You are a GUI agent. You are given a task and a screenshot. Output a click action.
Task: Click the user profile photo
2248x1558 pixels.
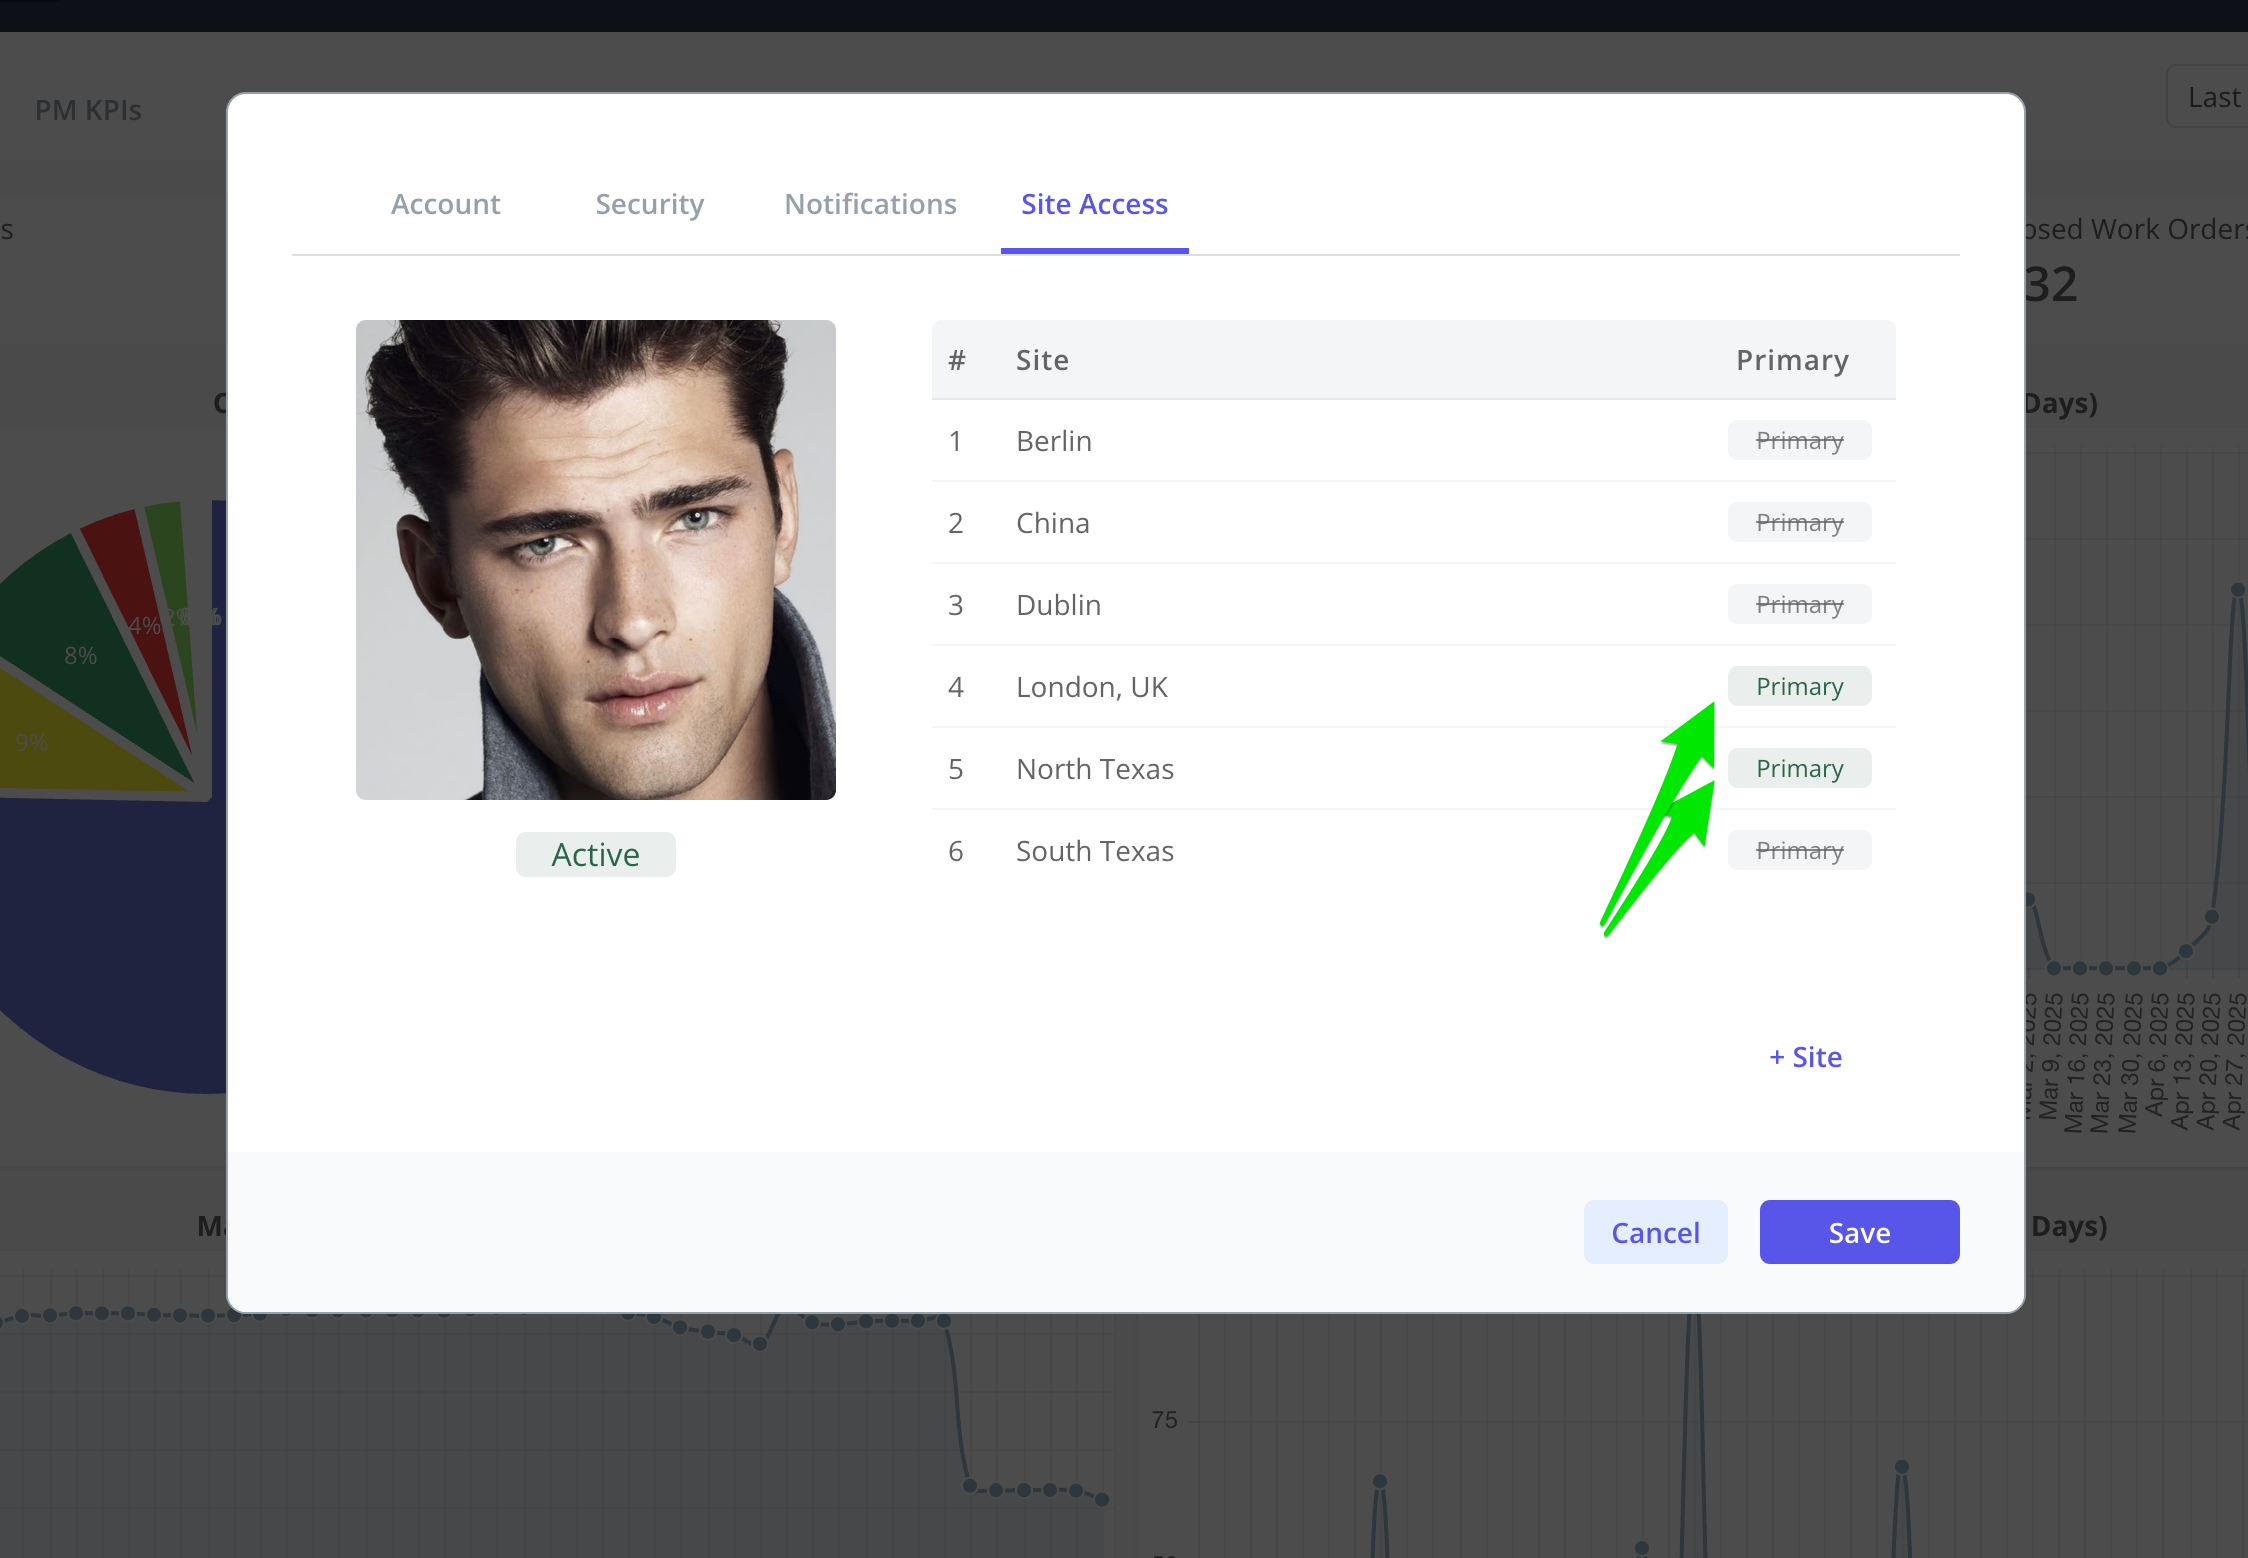pyautogui.click(x=596, y=560)
